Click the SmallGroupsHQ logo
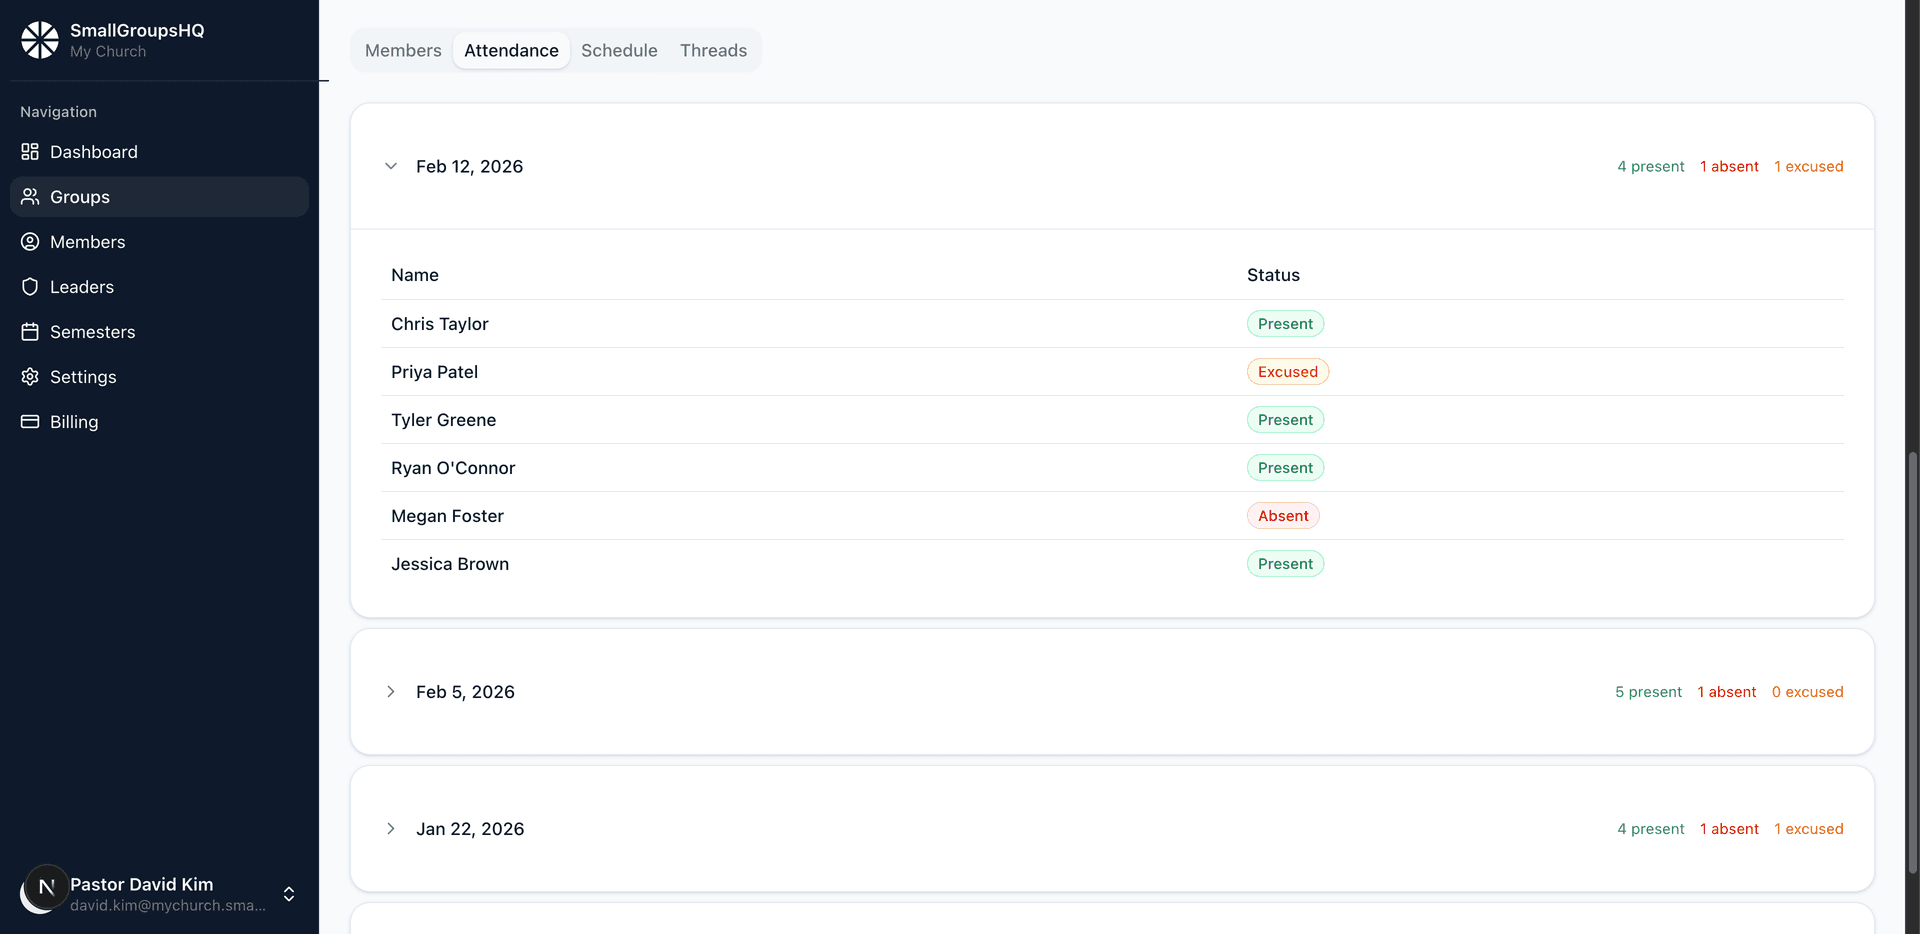 pos(40,40)
